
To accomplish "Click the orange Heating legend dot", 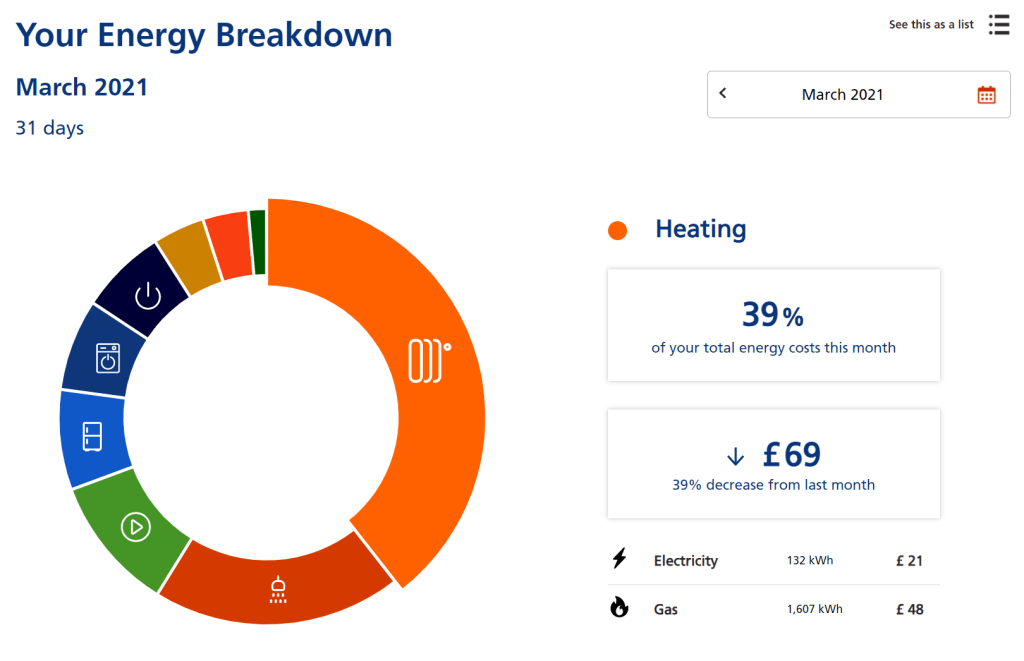I will pos(617,230).
